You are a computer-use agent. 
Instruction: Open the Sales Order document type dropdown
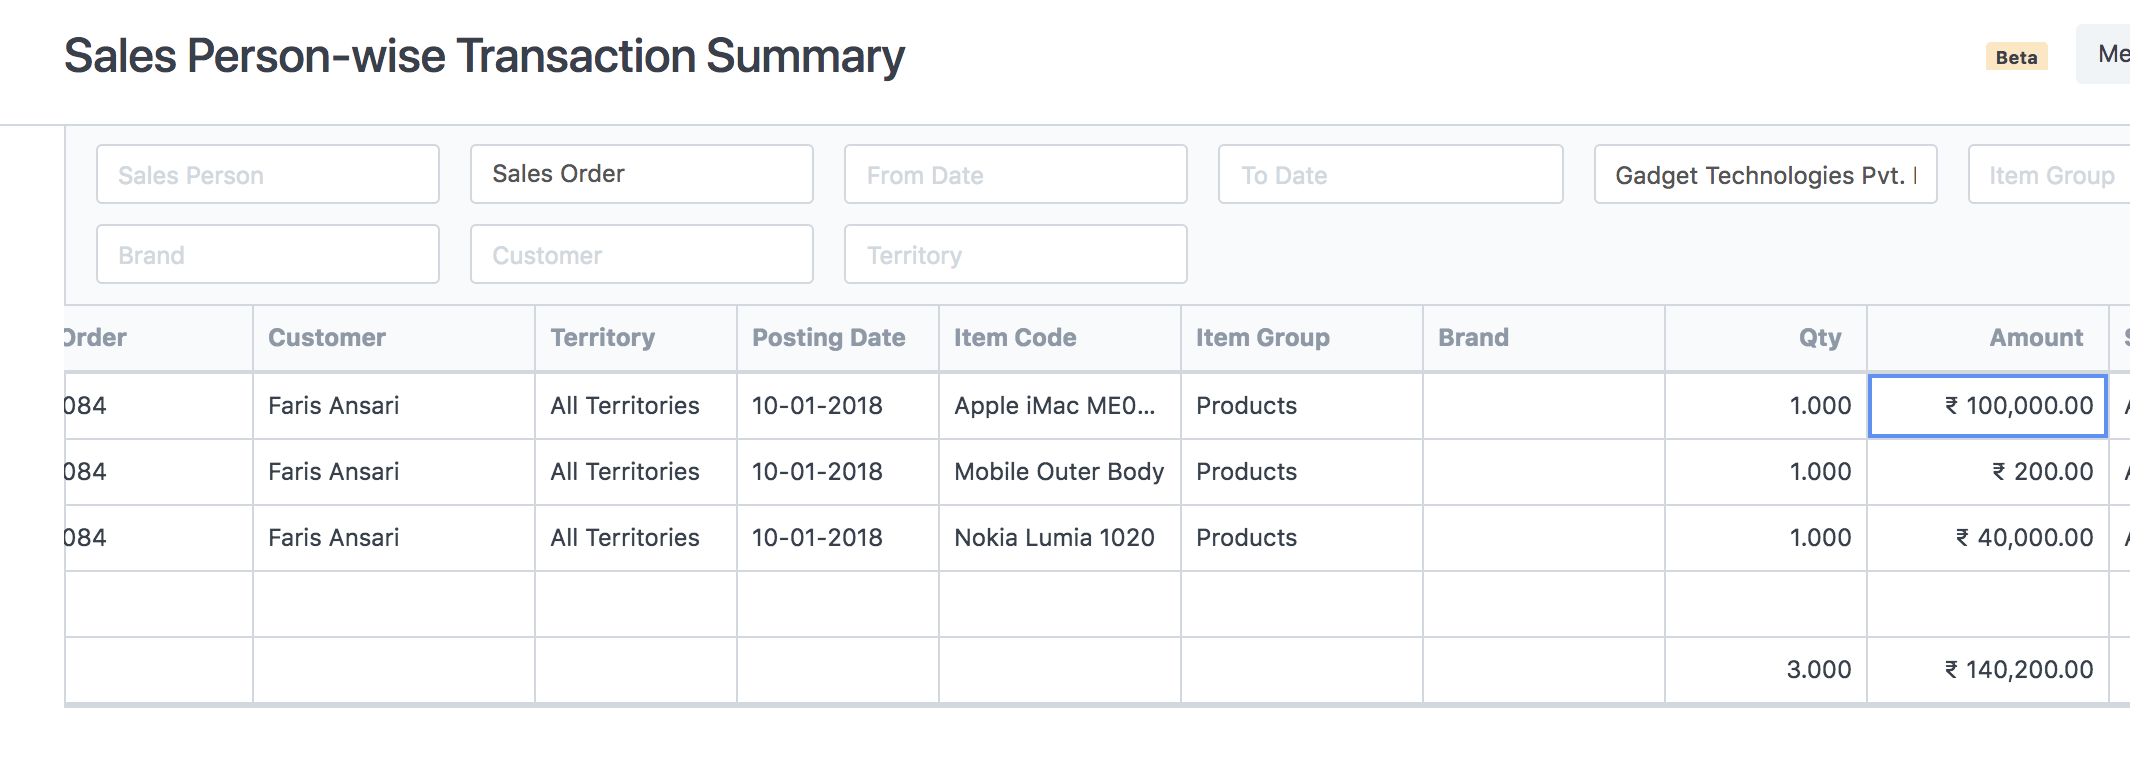(641, 175)
